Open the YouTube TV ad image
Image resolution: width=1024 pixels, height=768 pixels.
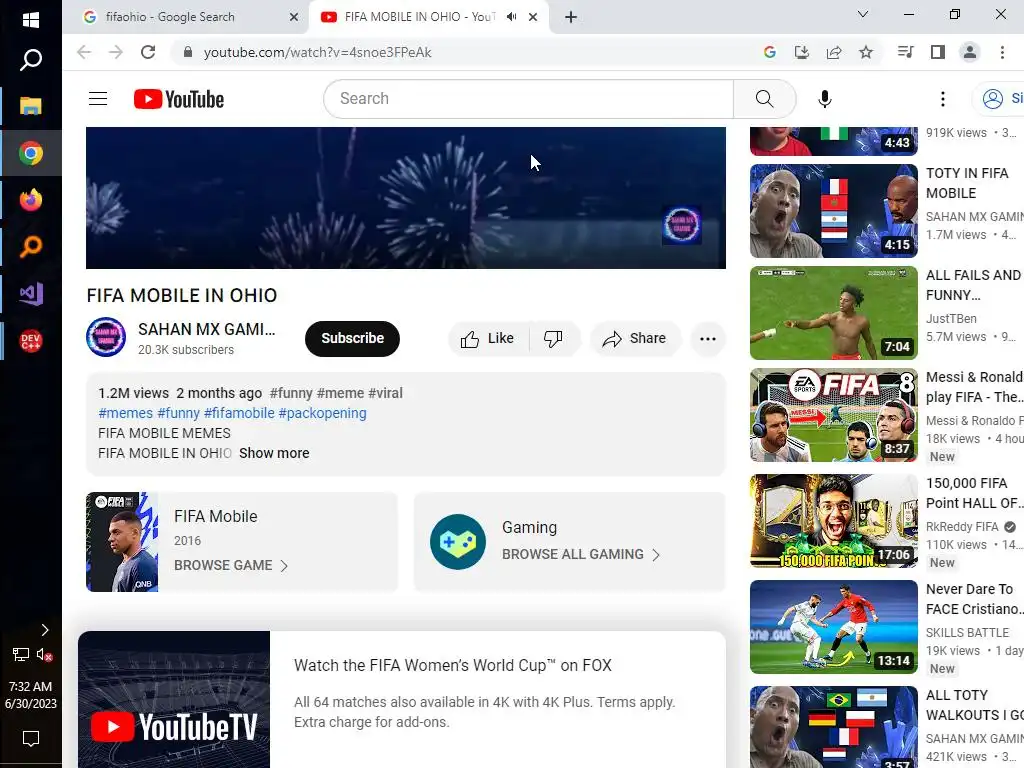(x=174, y=699)
